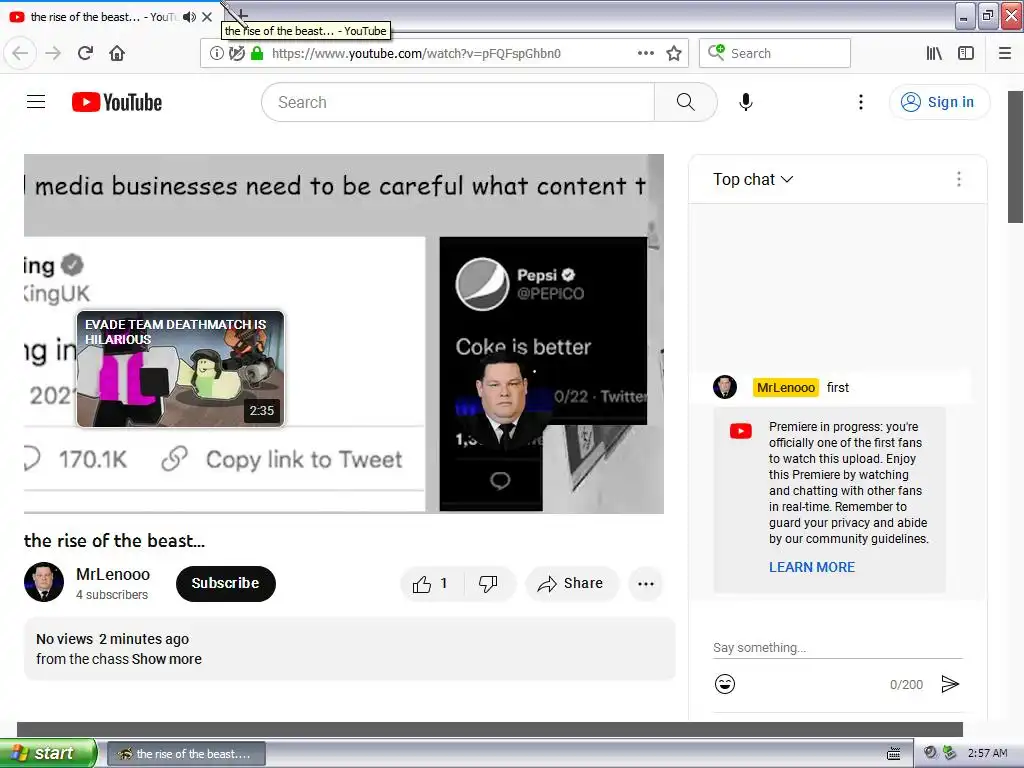Click the '4 subscribers' text
Viewport: 1024px width, 768px height.
[112, 595]
